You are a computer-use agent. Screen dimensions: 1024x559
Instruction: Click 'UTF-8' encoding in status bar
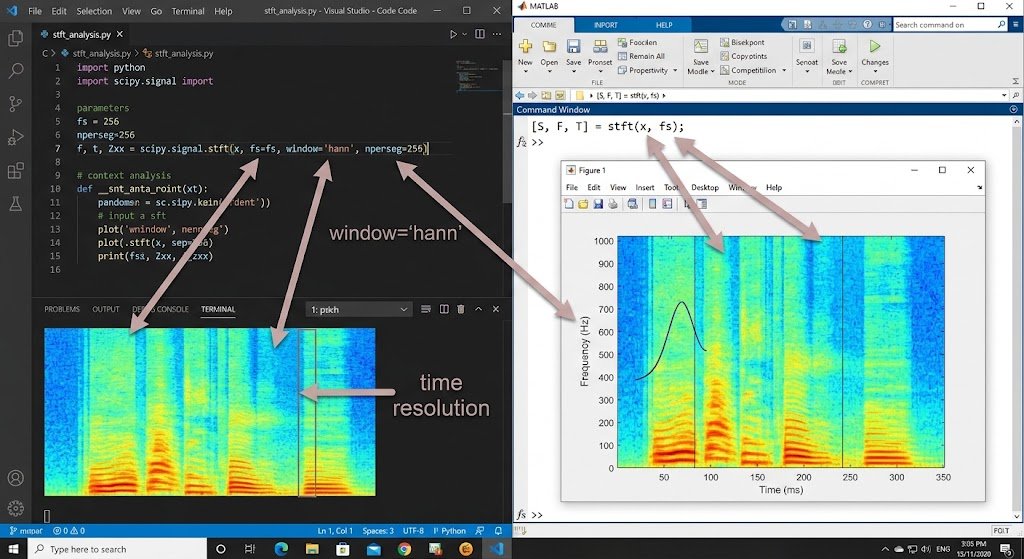coord(413,531)
